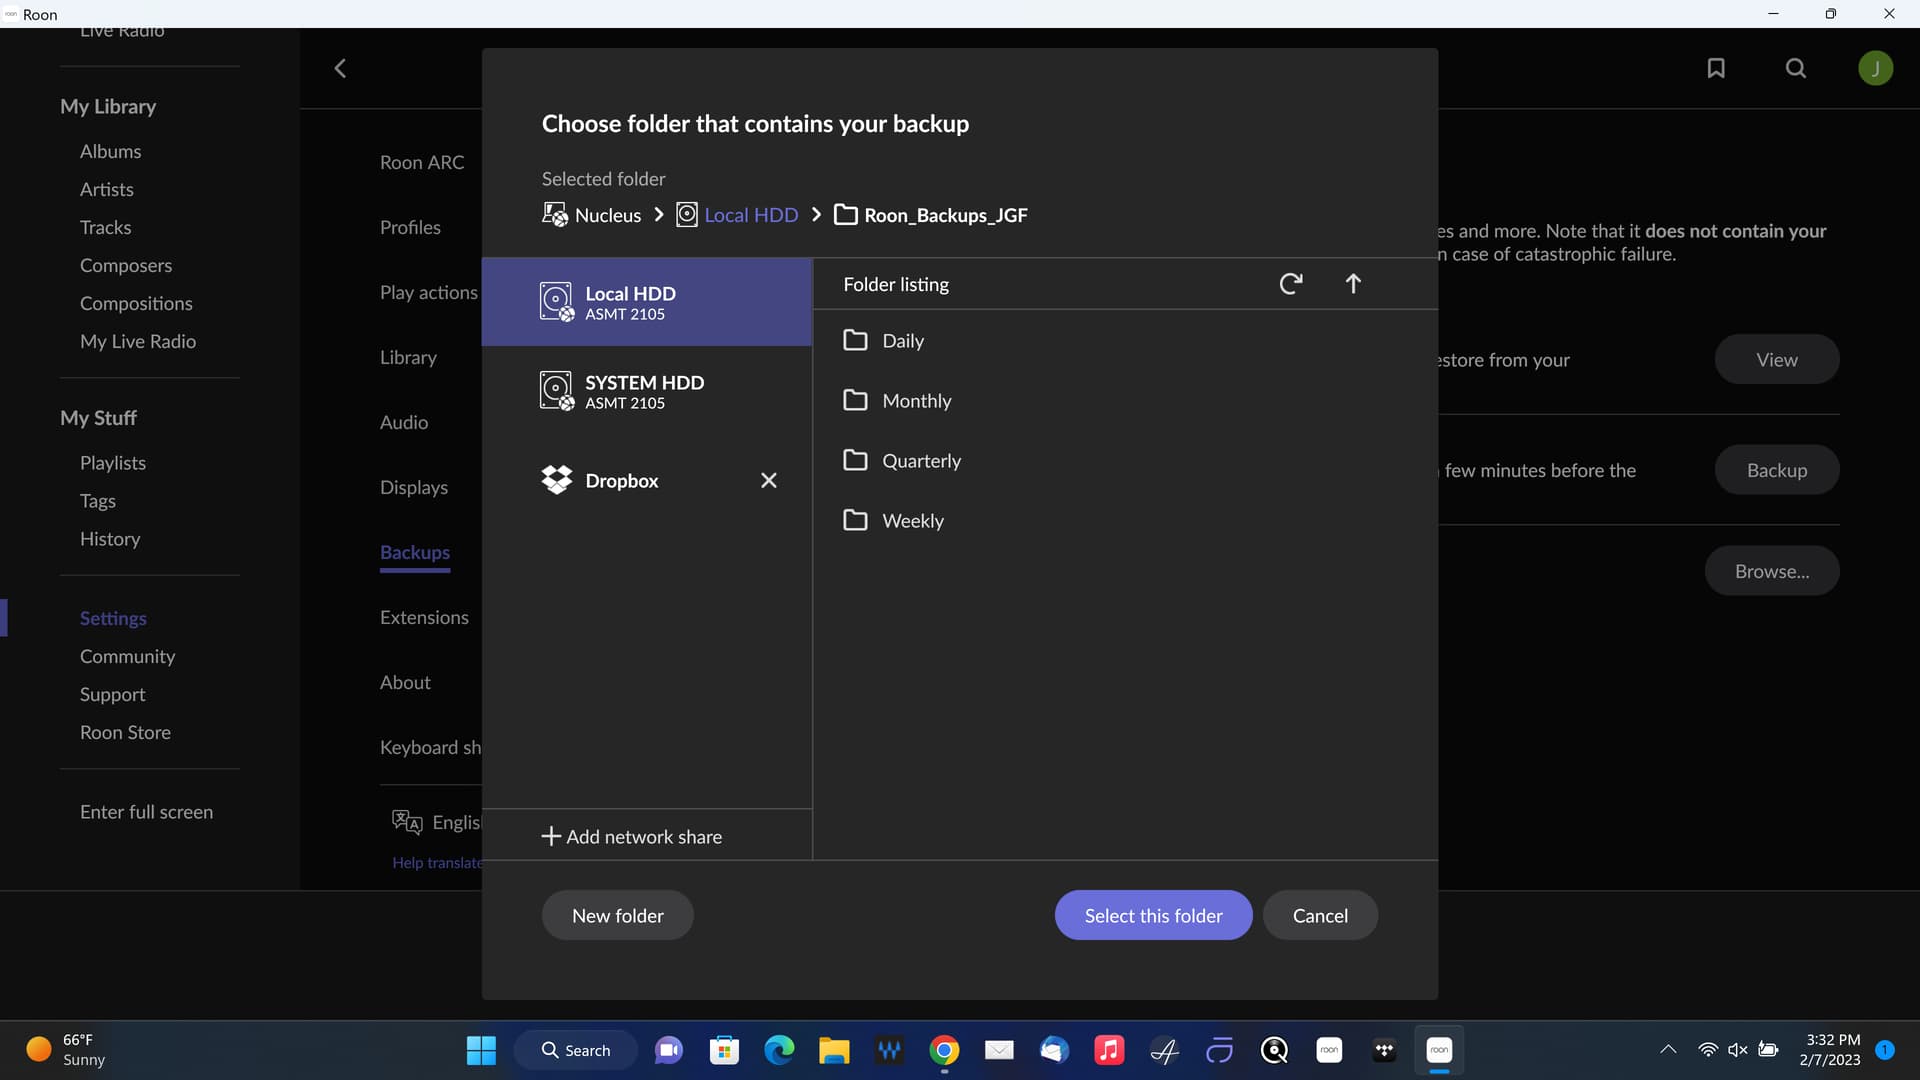Viewport: 1920px width, 1080px height.
Task: Open Roon search magnifier icon
Action: 1796,68
